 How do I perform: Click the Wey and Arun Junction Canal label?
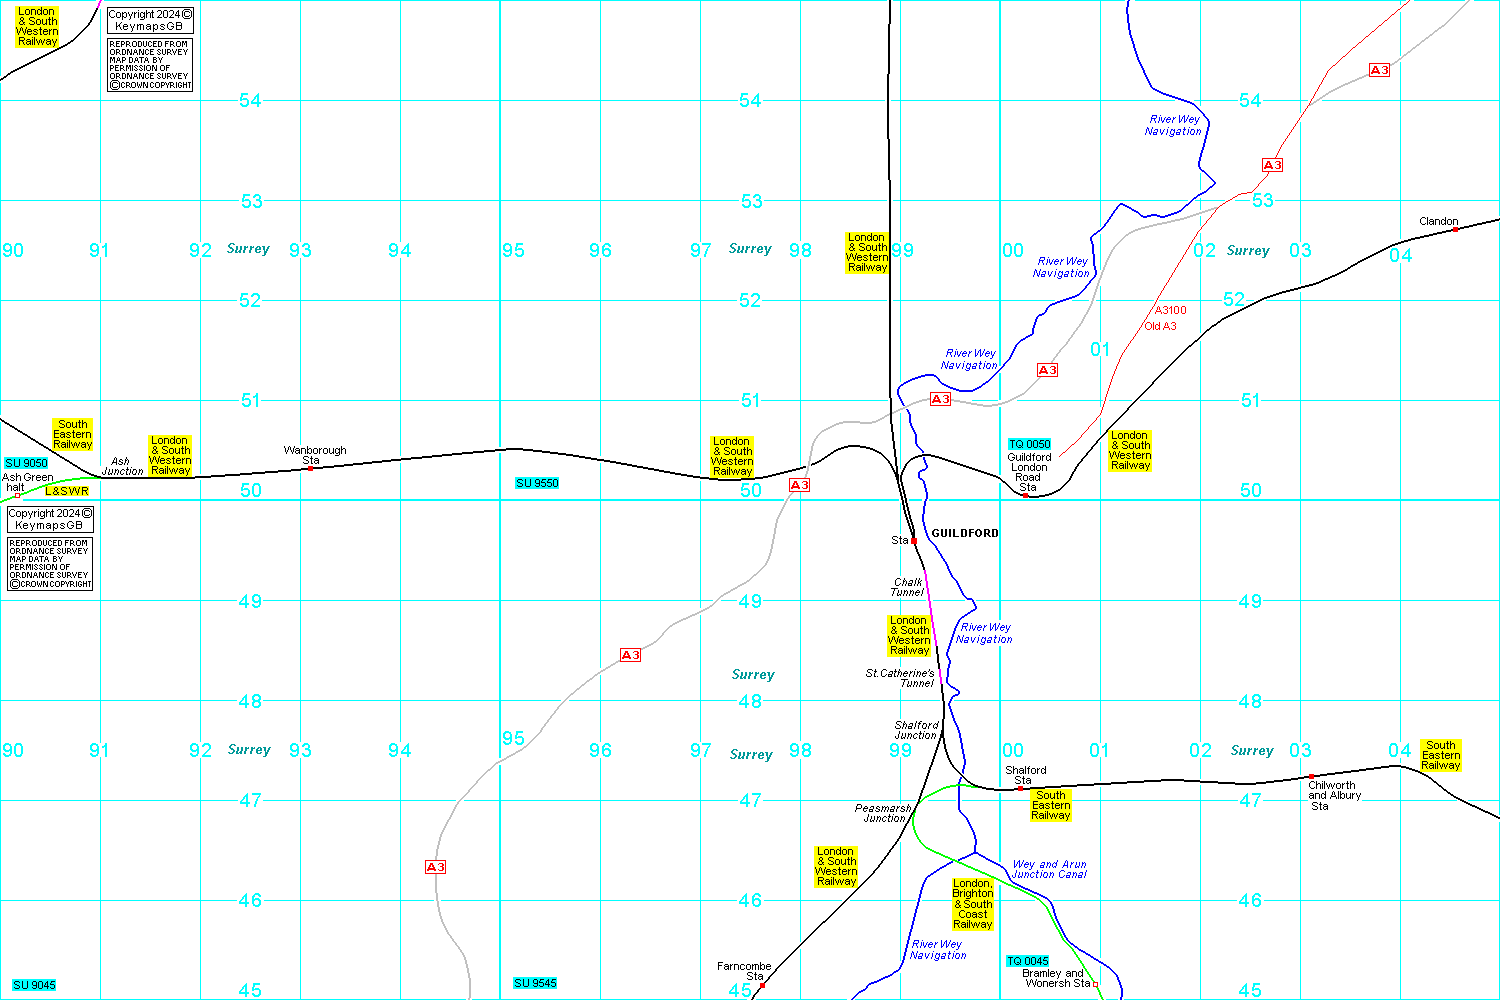1049,869
